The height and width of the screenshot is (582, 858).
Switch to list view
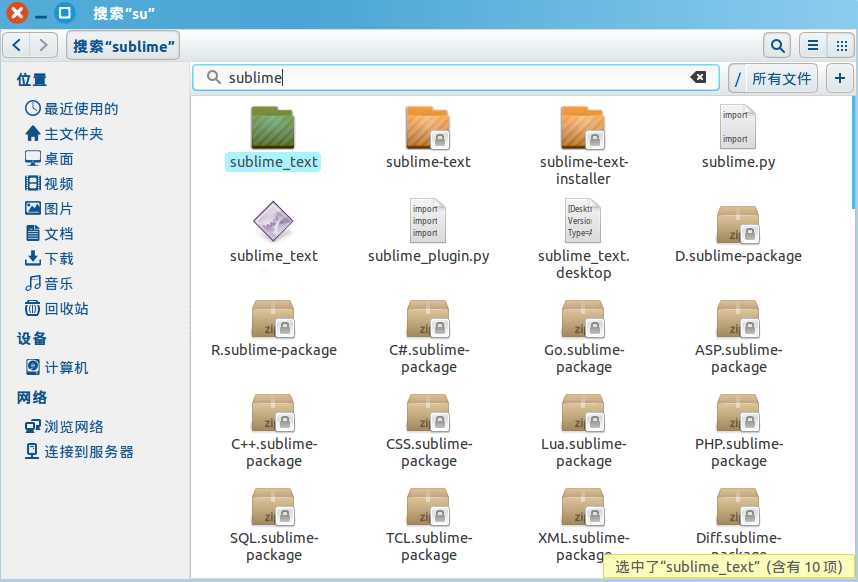(x=813, y=45)
